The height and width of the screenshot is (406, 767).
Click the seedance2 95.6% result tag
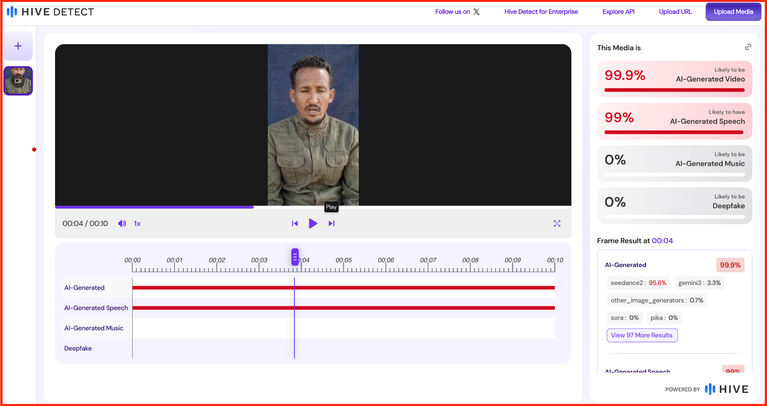(639, 283)
